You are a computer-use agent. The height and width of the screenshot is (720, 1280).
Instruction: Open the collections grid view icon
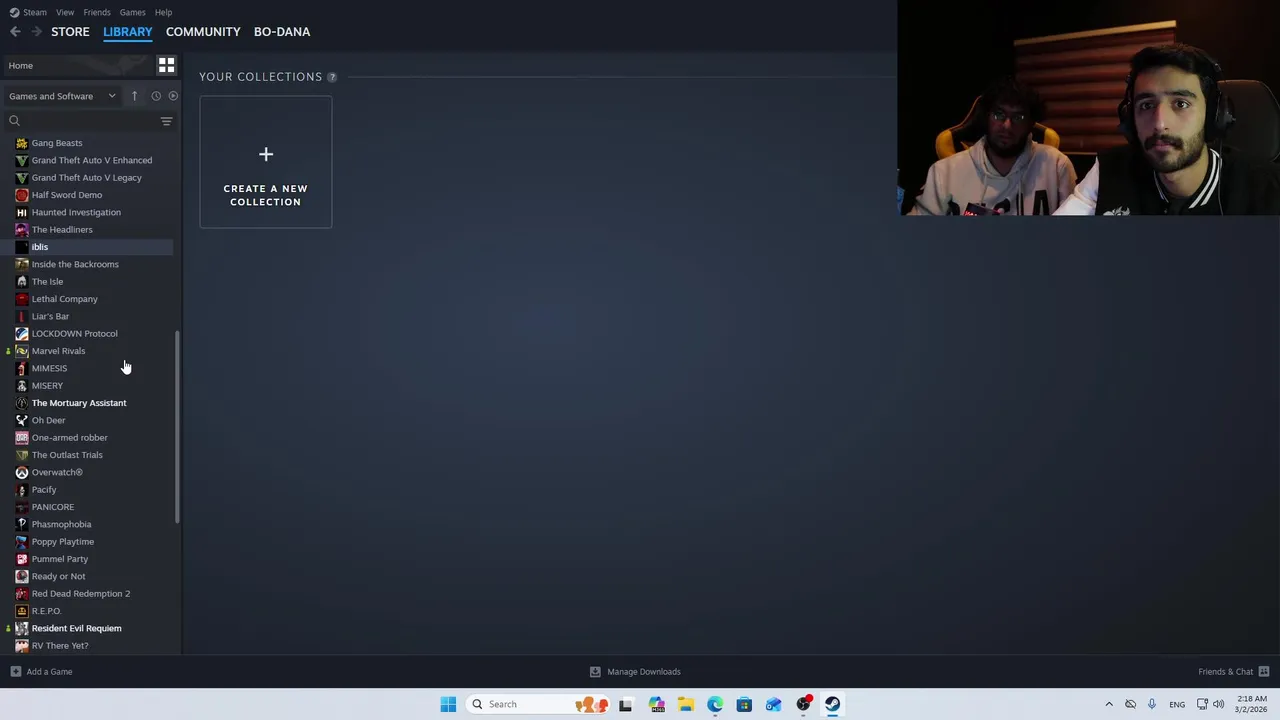click(x=166, y=65)
